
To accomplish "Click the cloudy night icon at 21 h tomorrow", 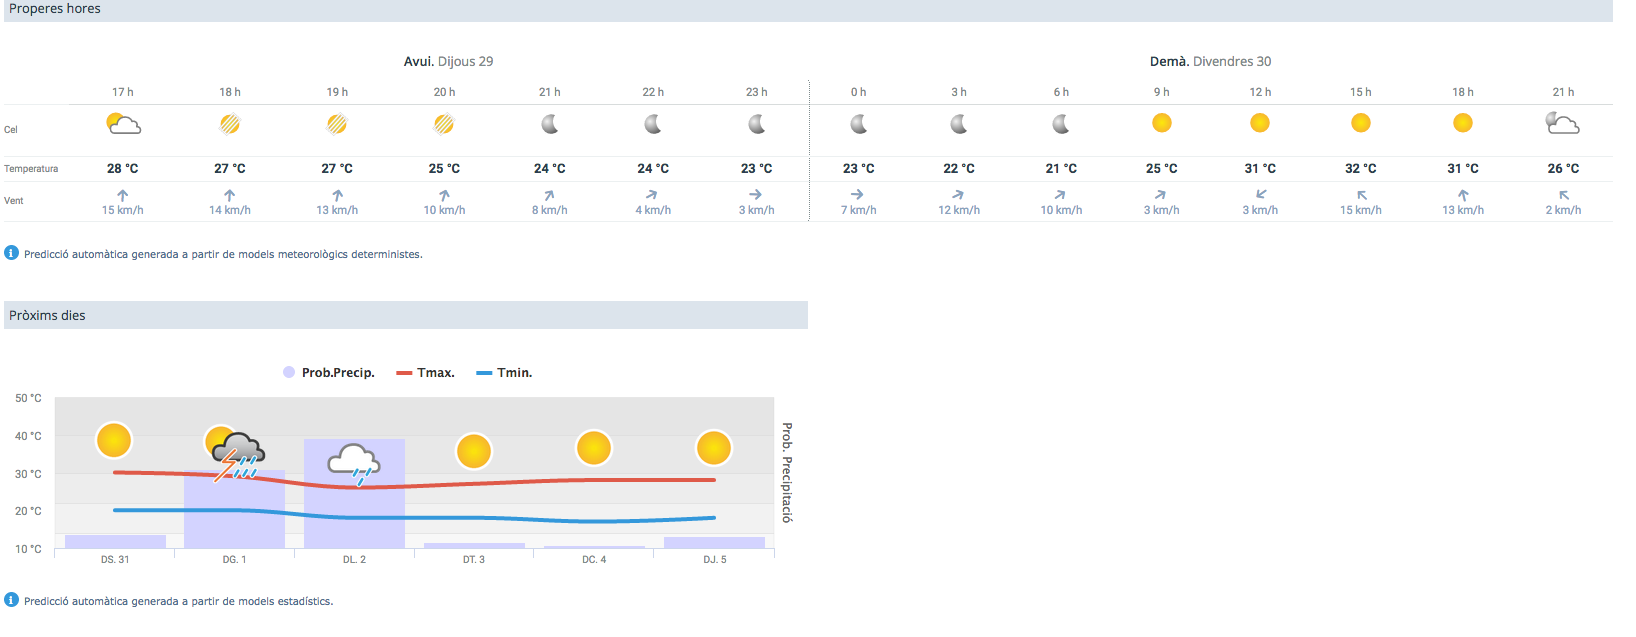I will 1562,124.
